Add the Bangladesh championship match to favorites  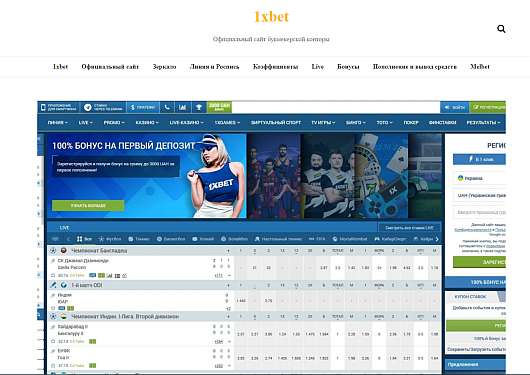click(53, 275)
